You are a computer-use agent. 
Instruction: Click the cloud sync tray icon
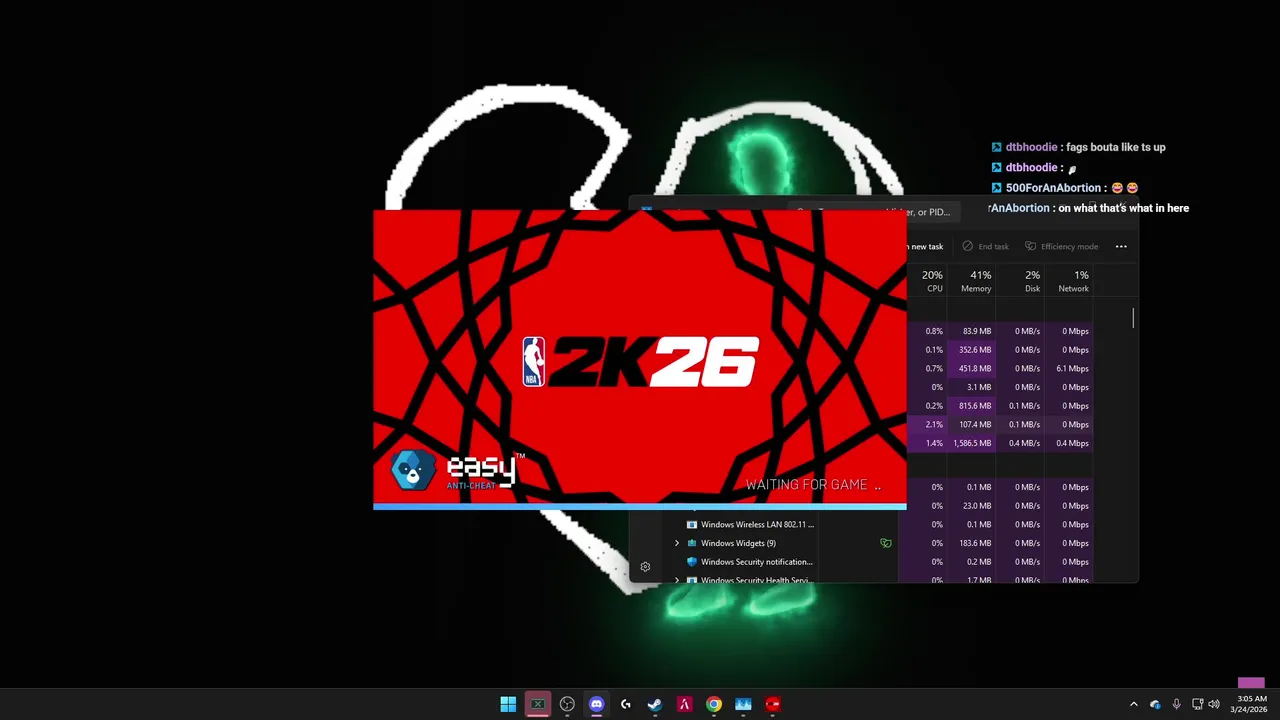pos(1155,704)
